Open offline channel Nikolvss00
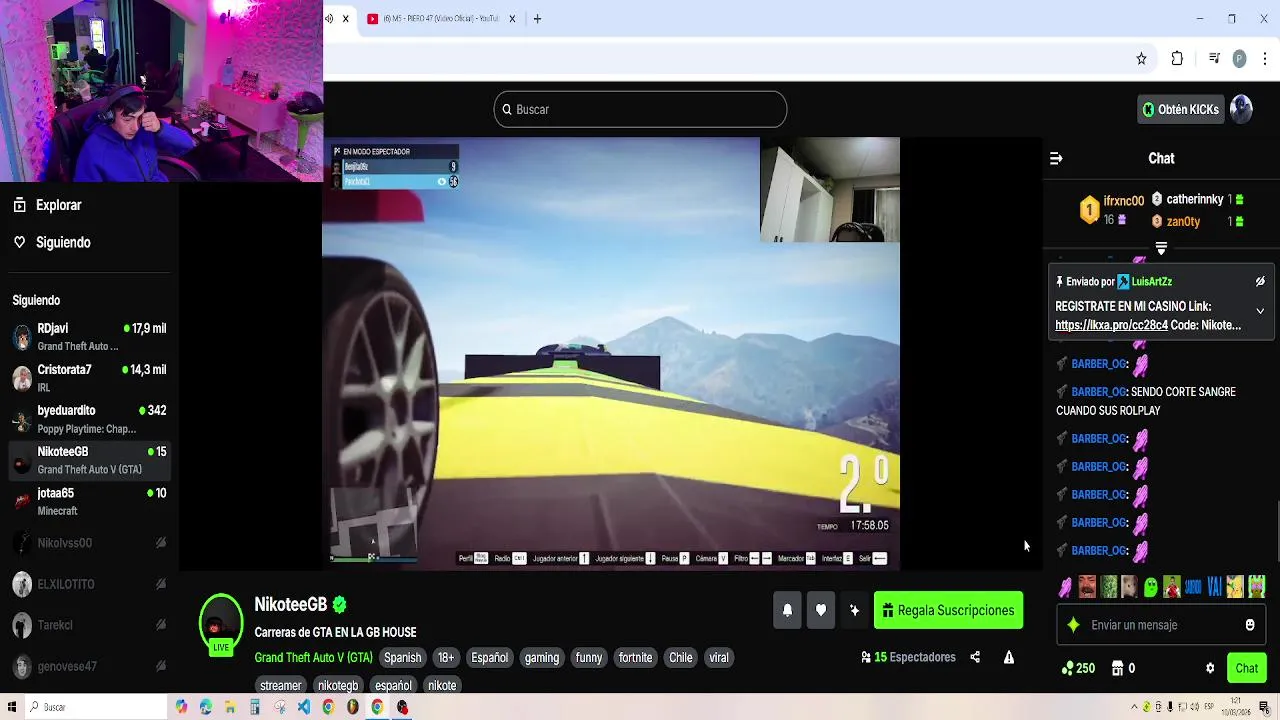Viewport: 1280px width, 720px height. point(89,543)
